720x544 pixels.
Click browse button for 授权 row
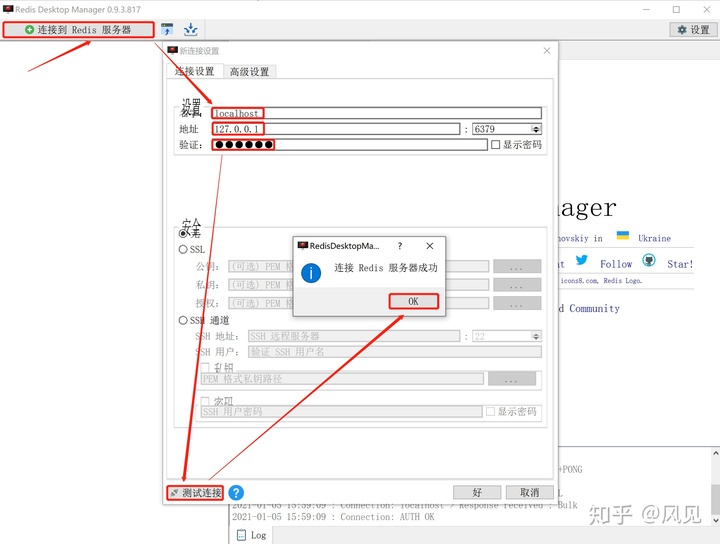point(517,303)
